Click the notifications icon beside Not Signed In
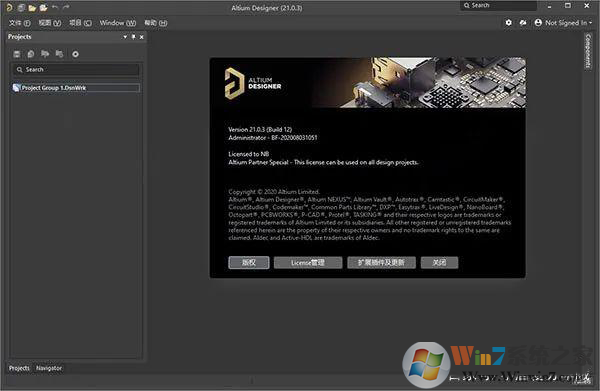 pyautogui.click(x=523, y=23)
